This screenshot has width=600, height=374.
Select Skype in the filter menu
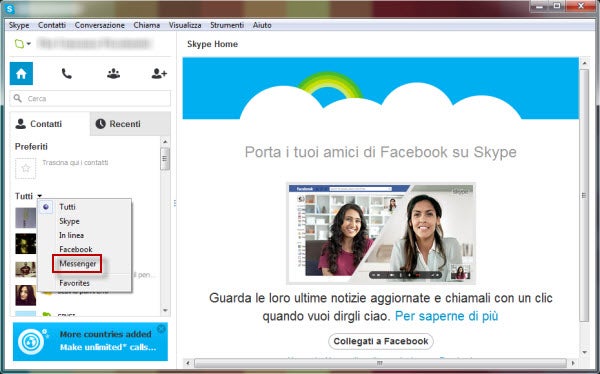pyautogui.click(x=69, y=221)
